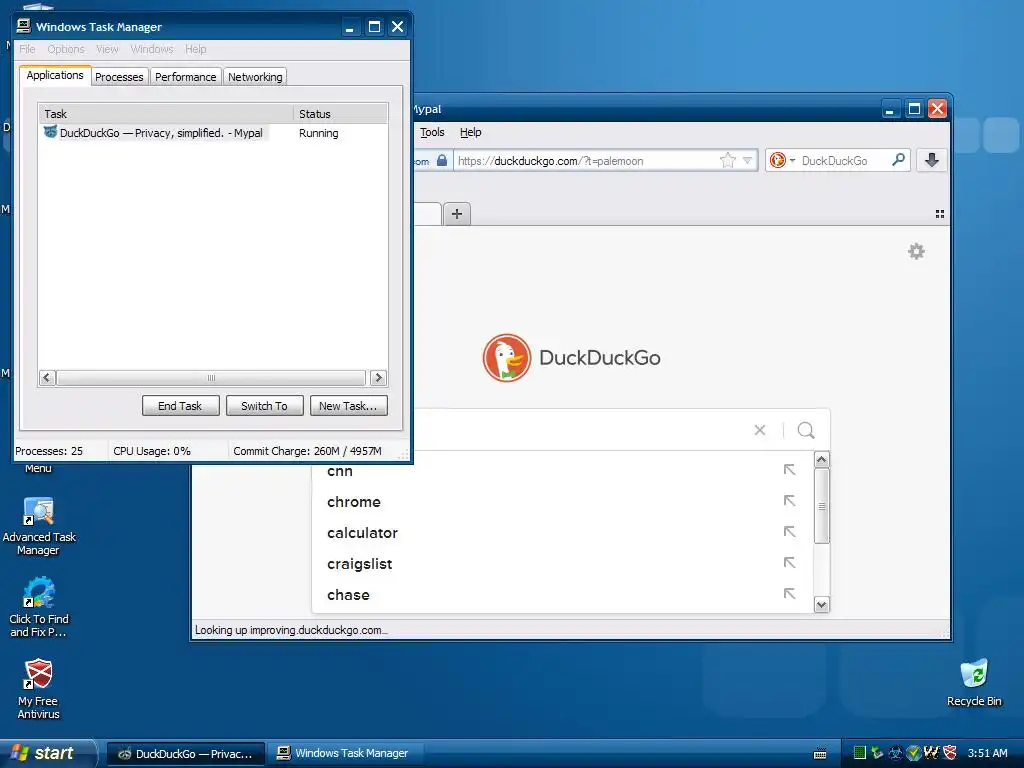The width and height of the screenshot is (1024, 768).
Task: Click the Status column header
Action: (x=340, y=114)
